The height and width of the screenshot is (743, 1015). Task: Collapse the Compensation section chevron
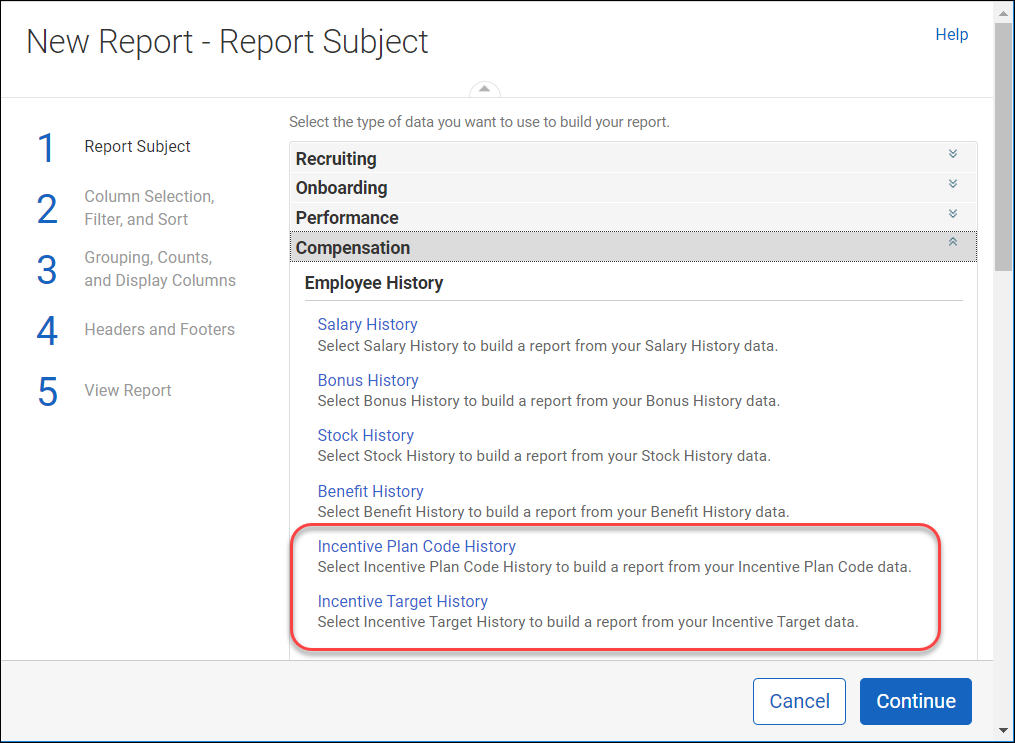951,244
